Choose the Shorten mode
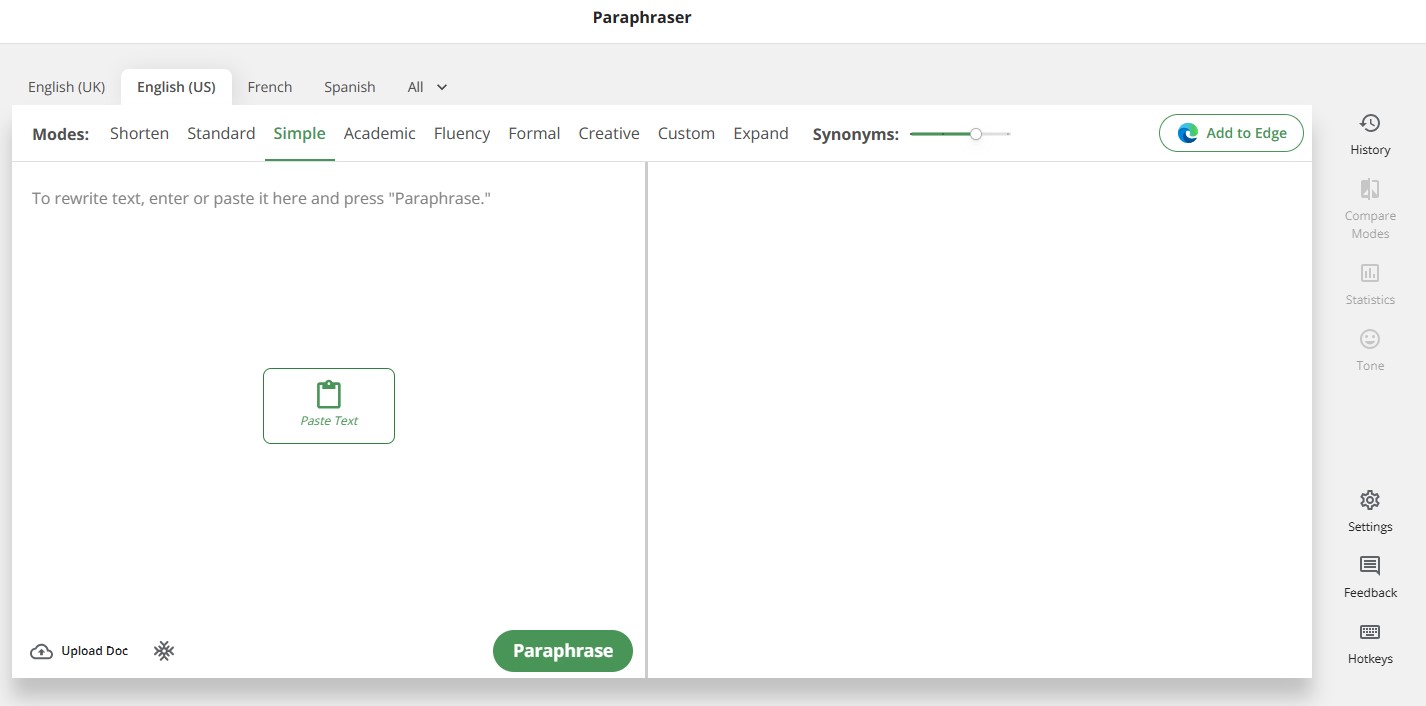 [x=139, y=133]
